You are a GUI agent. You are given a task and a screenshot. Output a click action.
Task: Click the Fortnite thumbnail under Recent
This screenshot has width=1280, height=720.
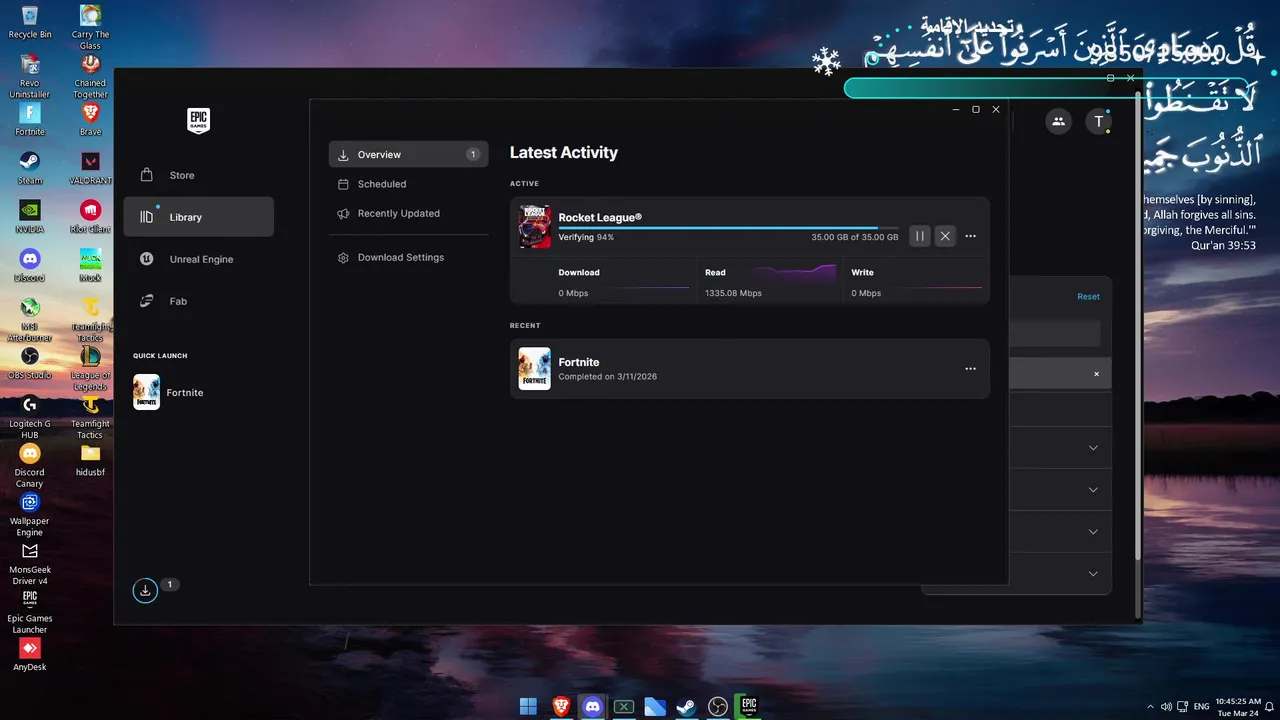click(534, 369)
